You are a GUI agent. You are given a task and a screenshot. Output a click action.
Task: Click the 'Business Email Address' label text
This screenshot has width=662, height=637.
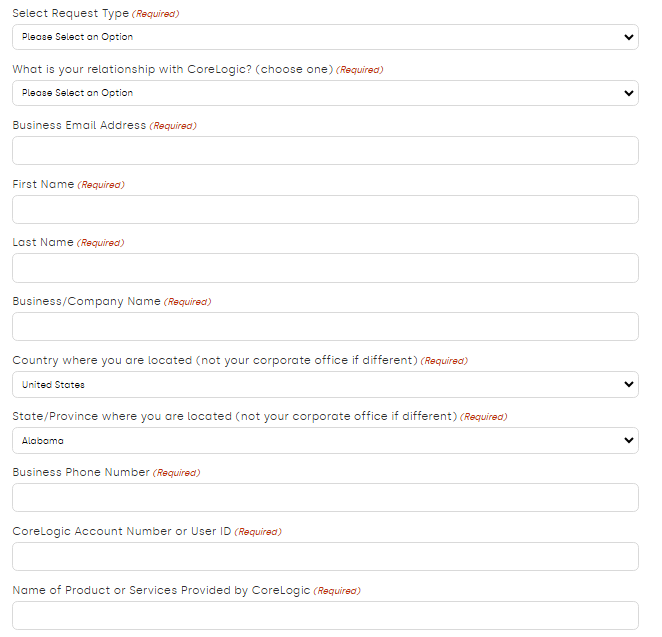pos(79,125)
